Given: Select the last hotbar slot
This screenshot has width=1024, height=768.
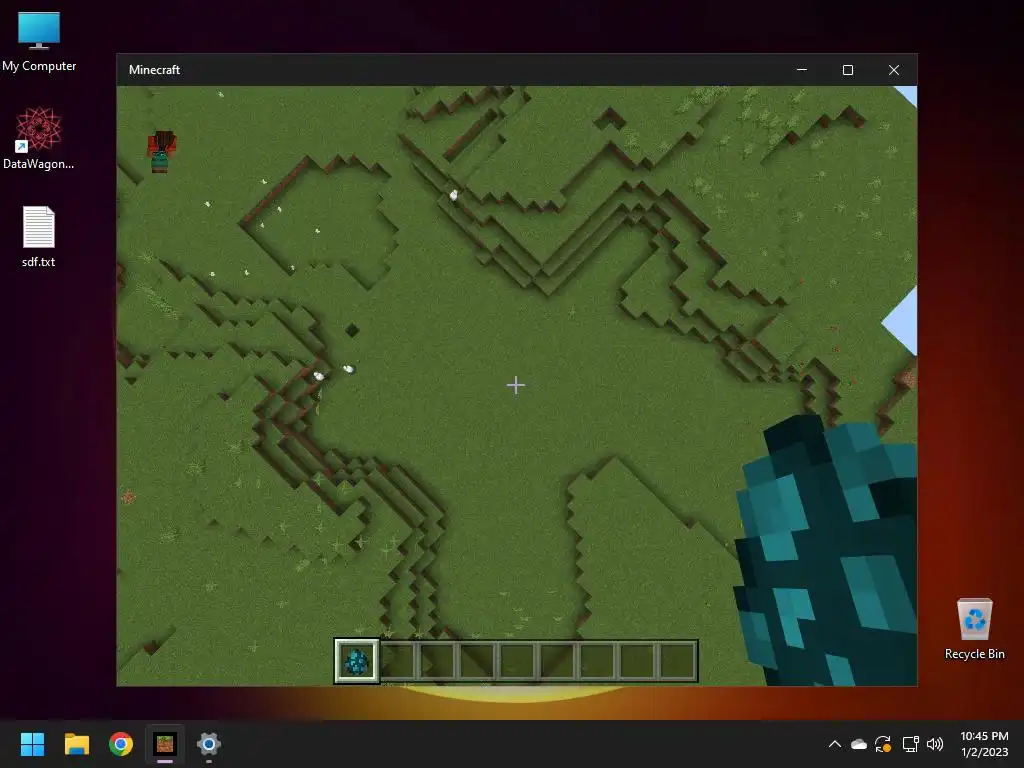Looking at the screenshot, I should [x=678, y=662].
